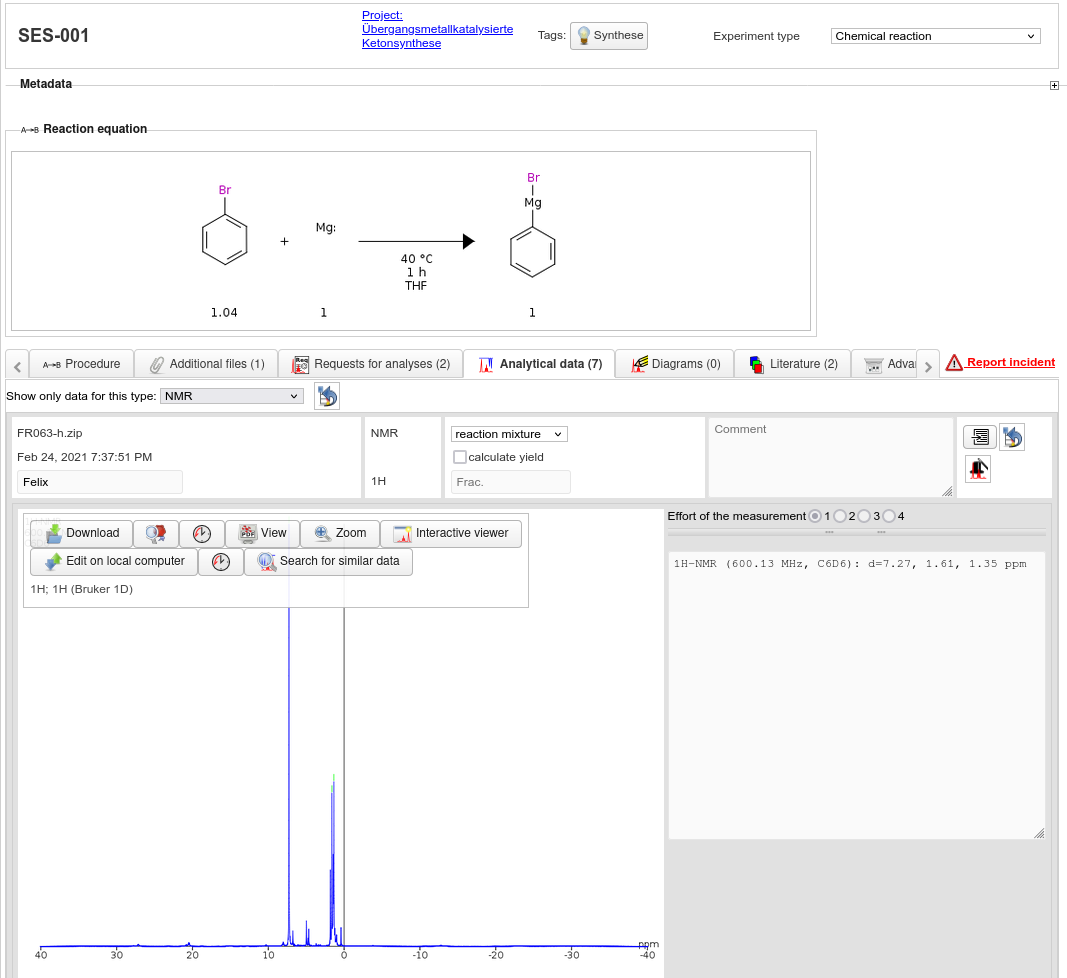
Task: Click into the Comment text field
Action: 830,457
